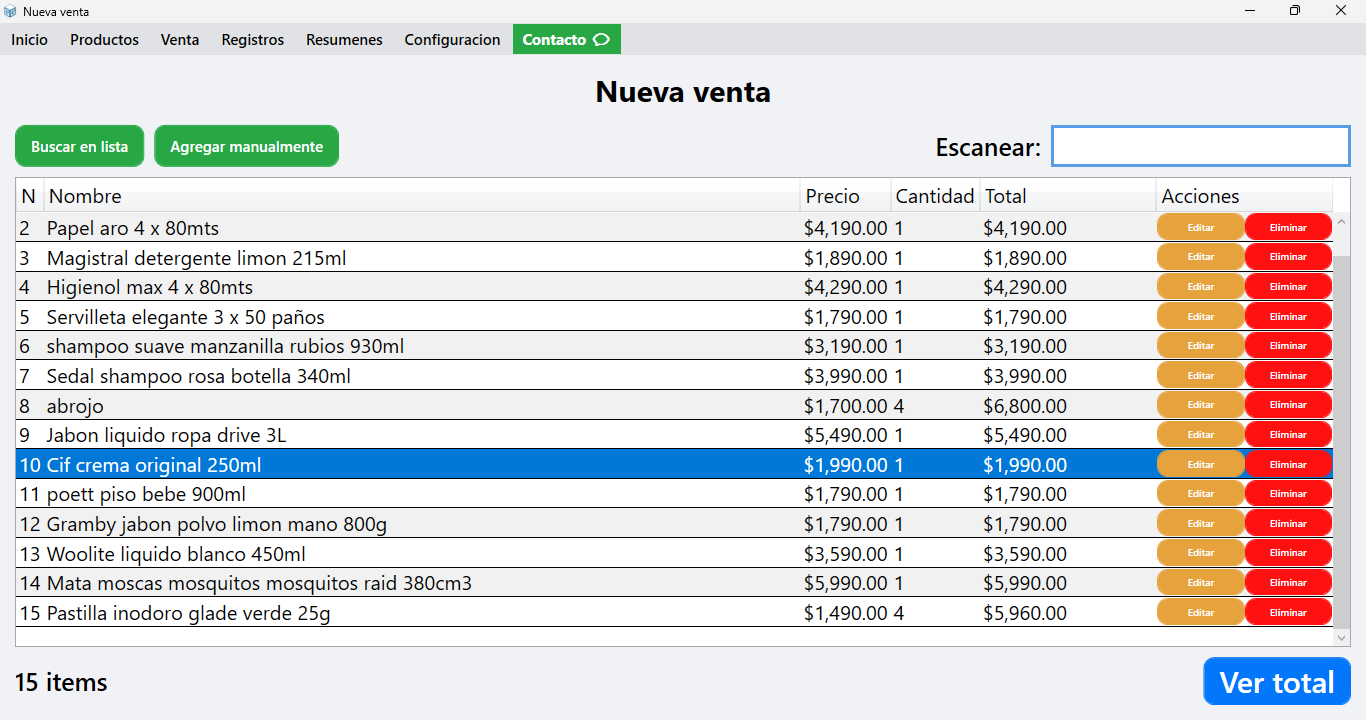Open the Configuracion menu
The width and height of the screenshot is (1366, 720).
(x=452, y=40)
